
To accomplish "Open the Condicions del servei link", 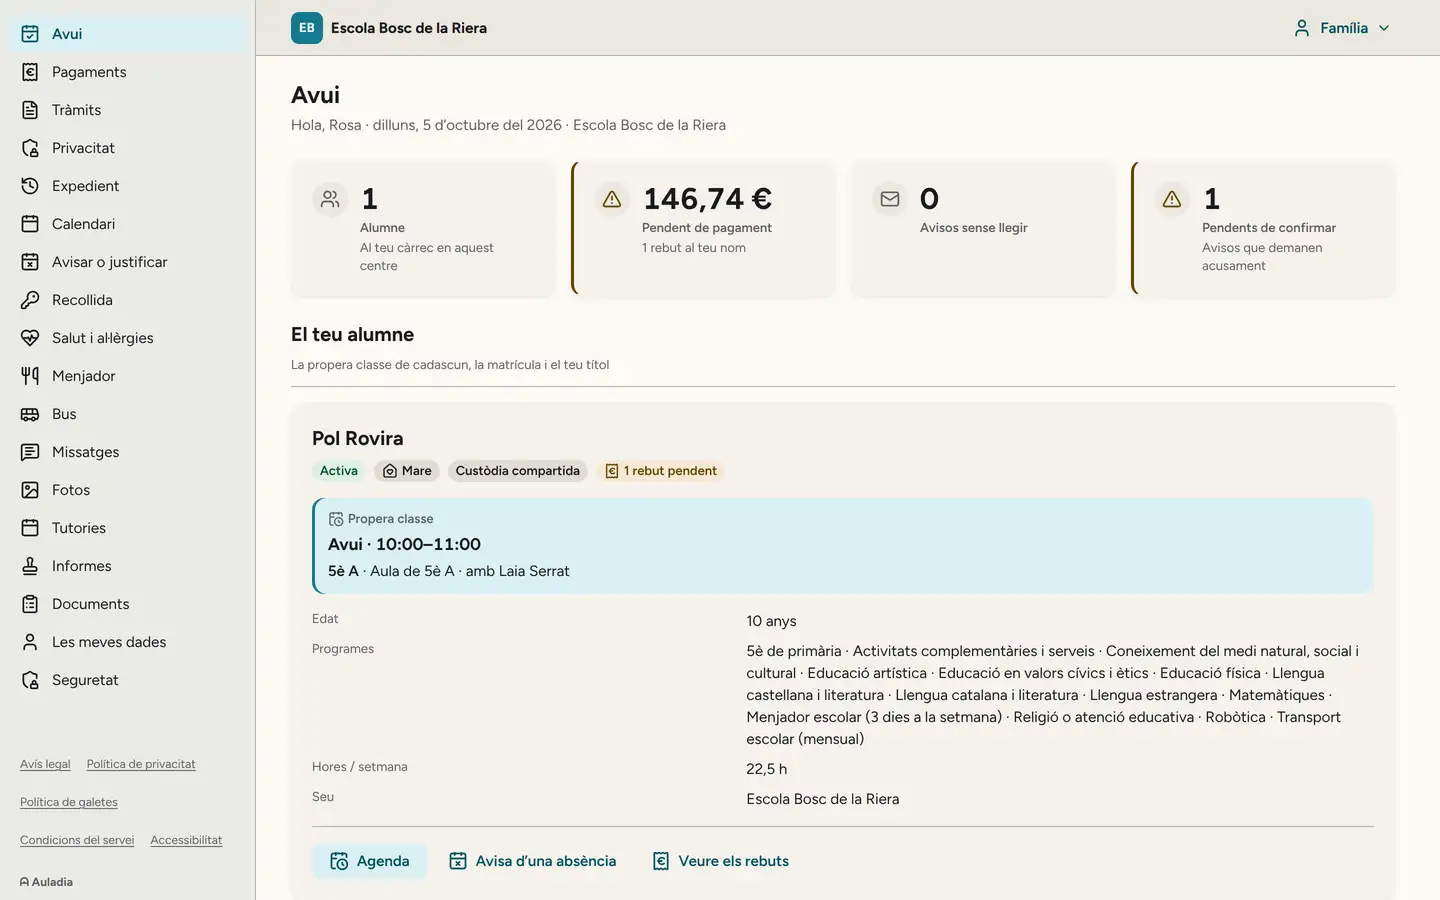I will pos(77,840).
